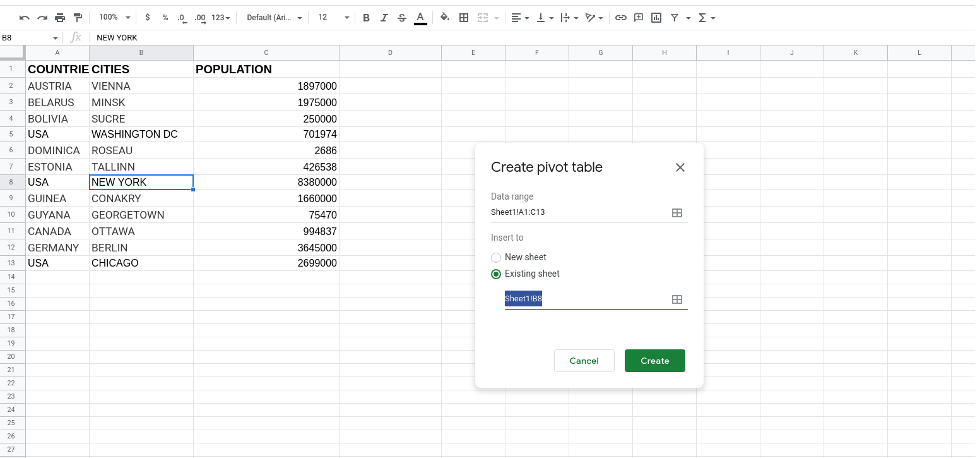Click the Create button
The height and width of the screenshot is (458, 977).
tap(655, 361)
